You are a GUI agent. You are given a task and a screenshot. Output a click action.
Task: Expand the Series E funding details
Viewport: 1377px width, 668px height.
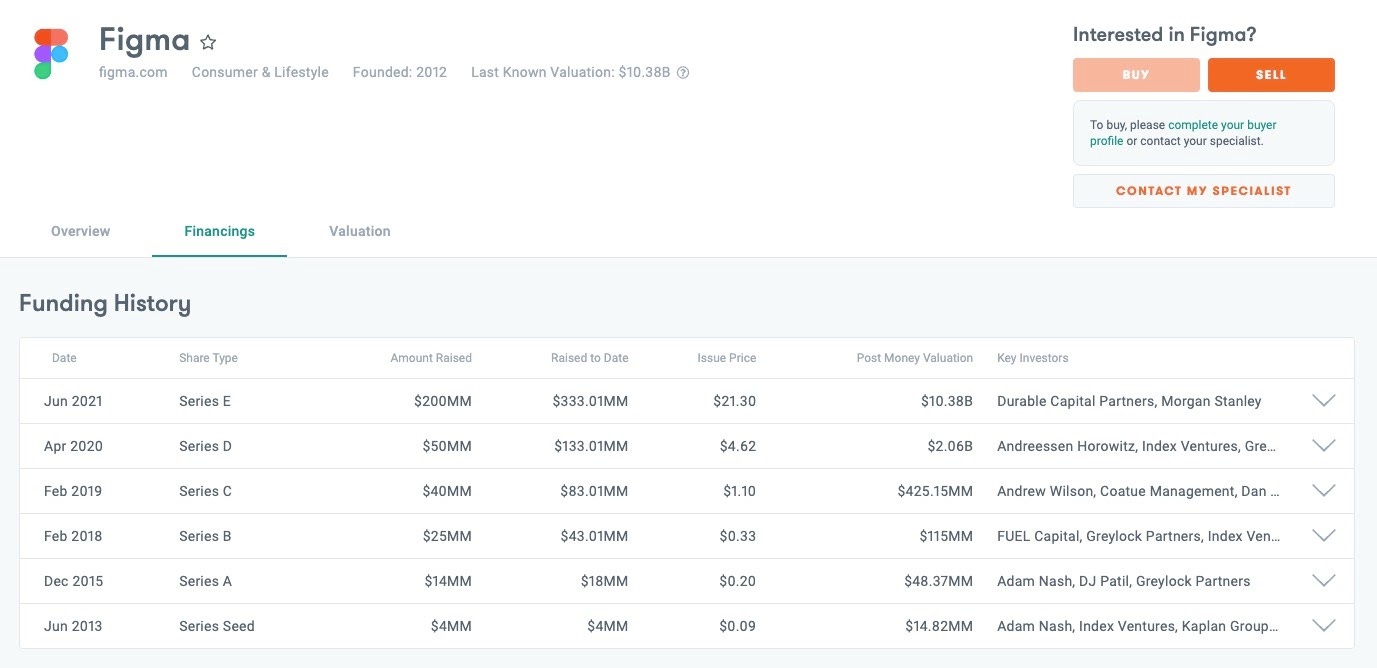1323,400
